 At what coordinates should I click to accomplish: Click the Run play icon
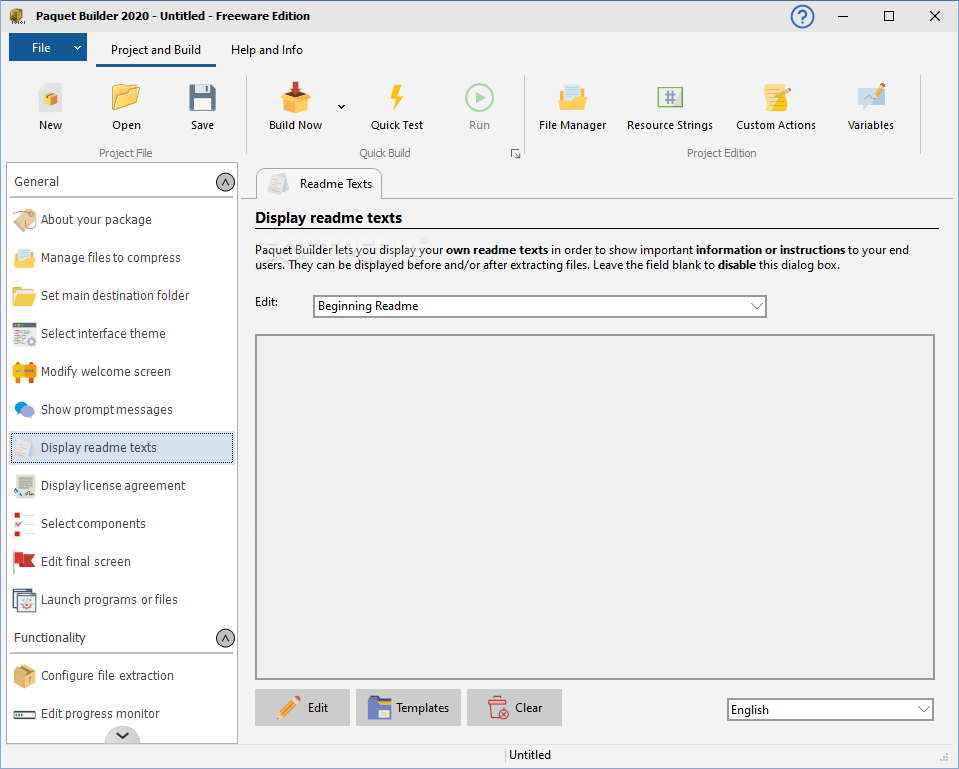(x=479, y=98)
